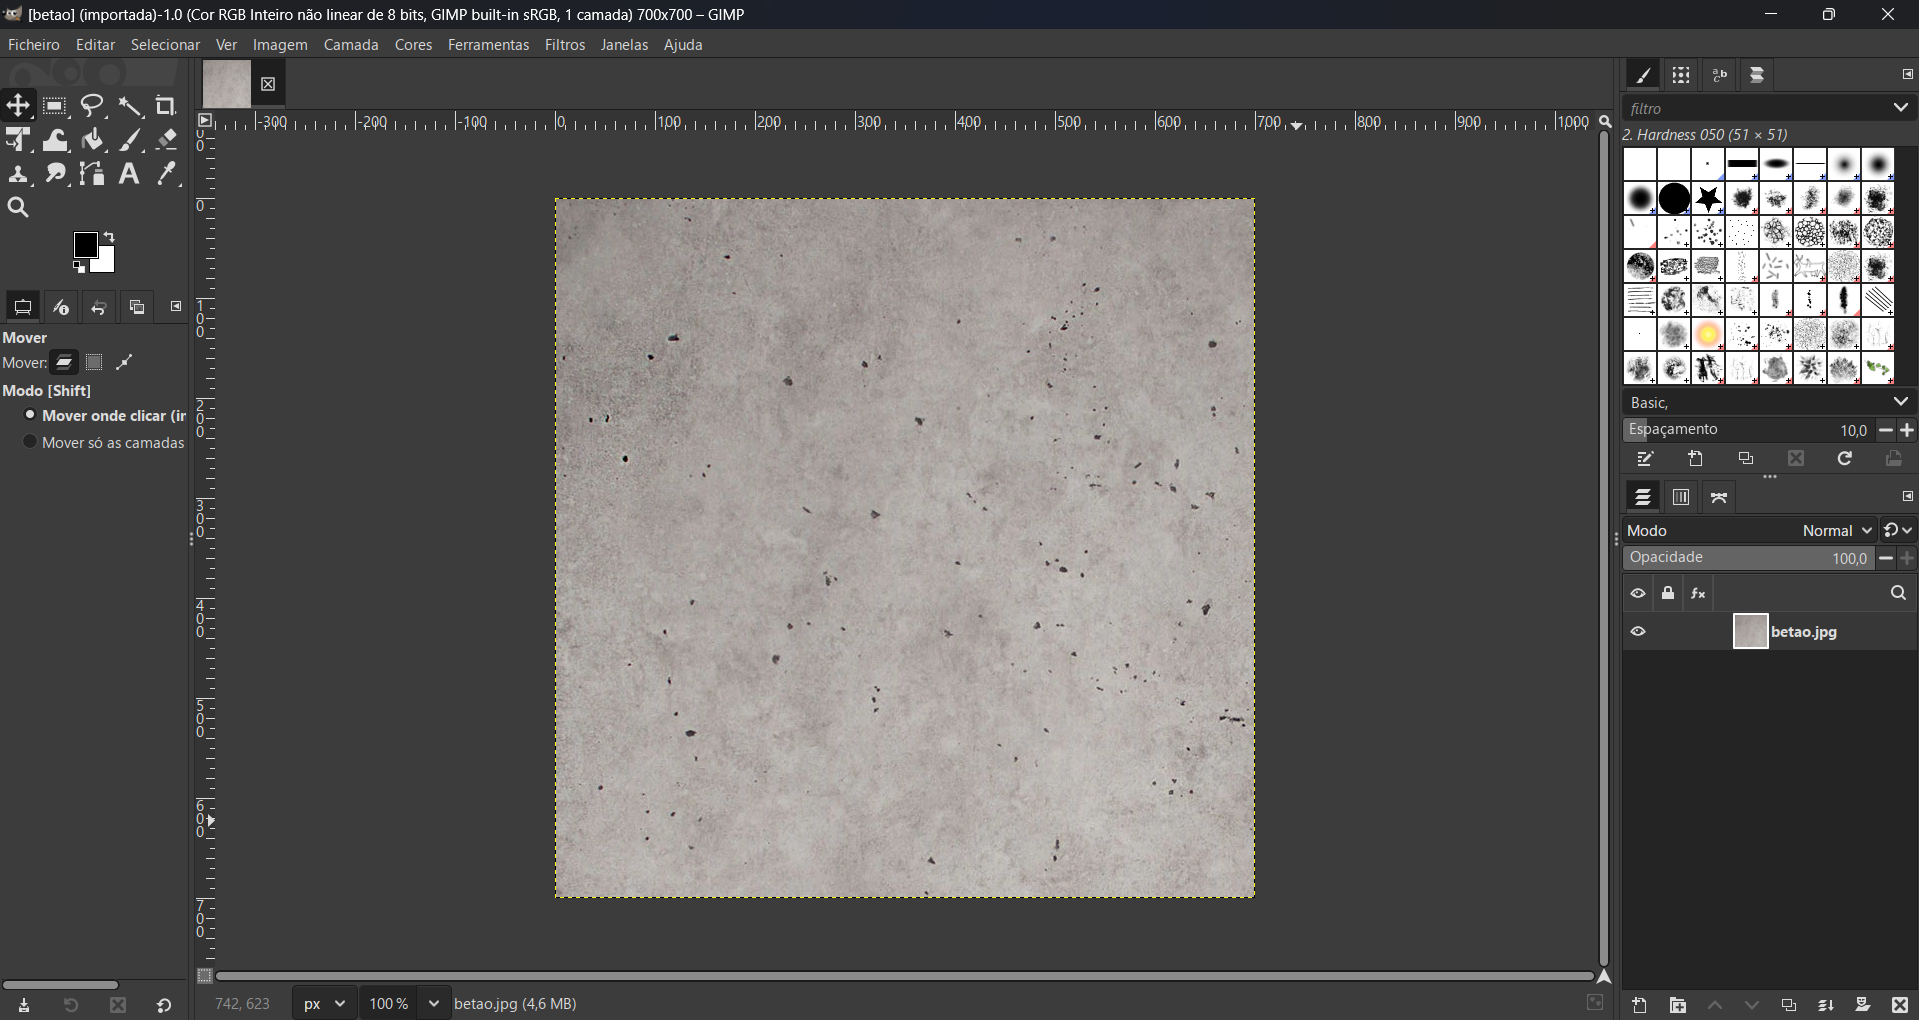Select the Color Picker eyedropper tool

167,174
